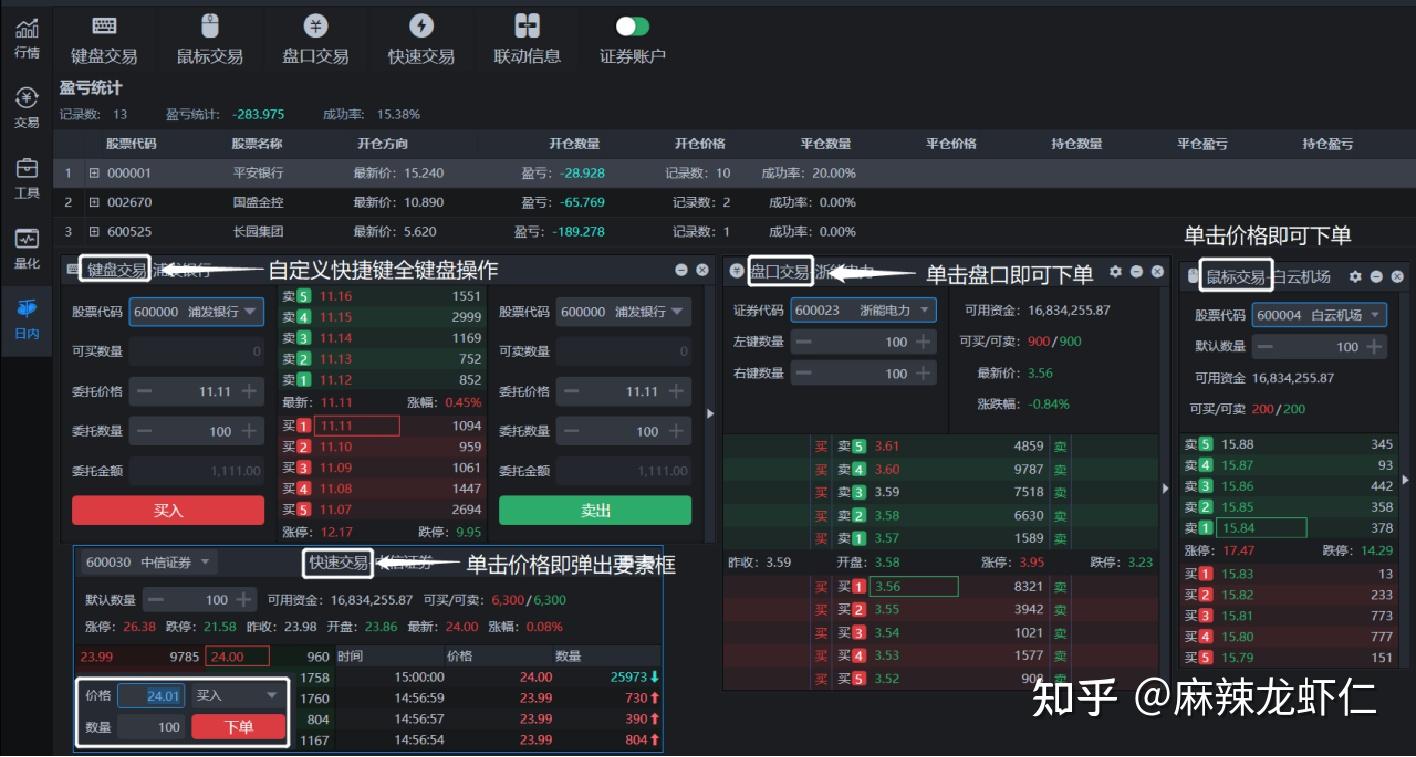Open 证券代码 dropdown 600023 浙能电力

863,310
